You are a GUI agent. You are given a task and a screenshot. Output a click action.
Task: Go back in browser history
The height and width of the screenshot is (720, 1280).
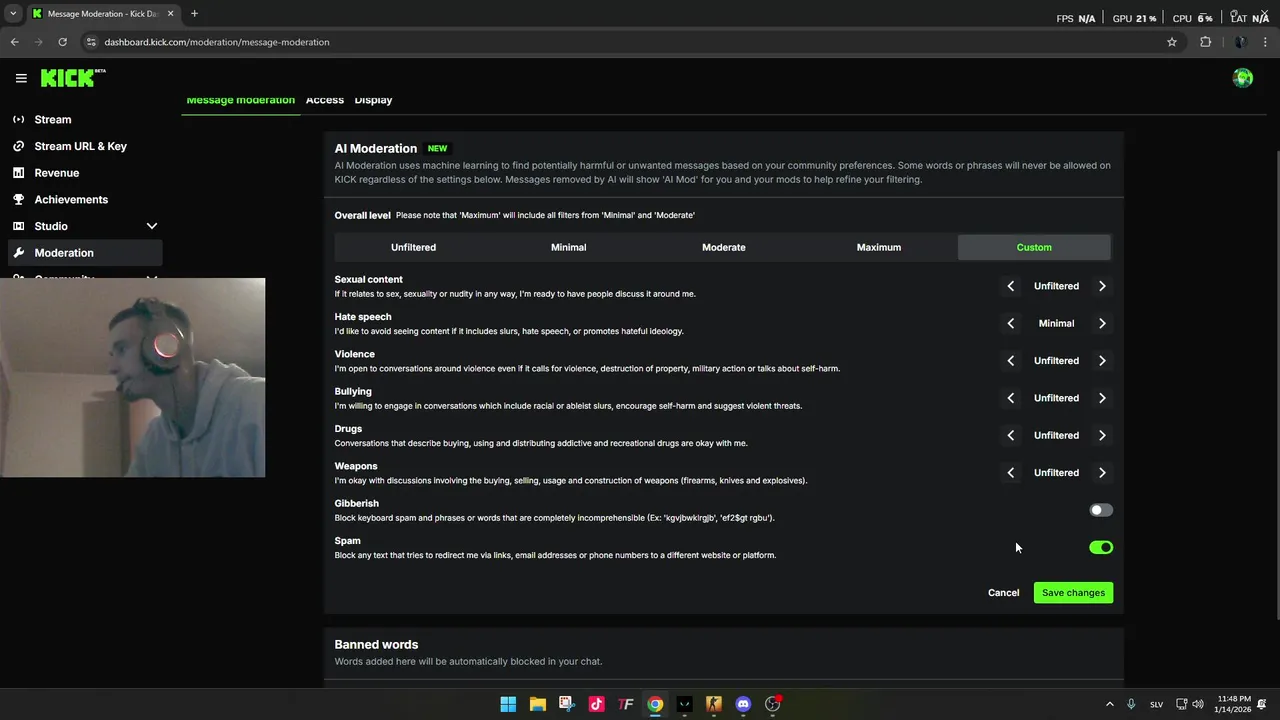pyautogui.click(x=14, y=42)
